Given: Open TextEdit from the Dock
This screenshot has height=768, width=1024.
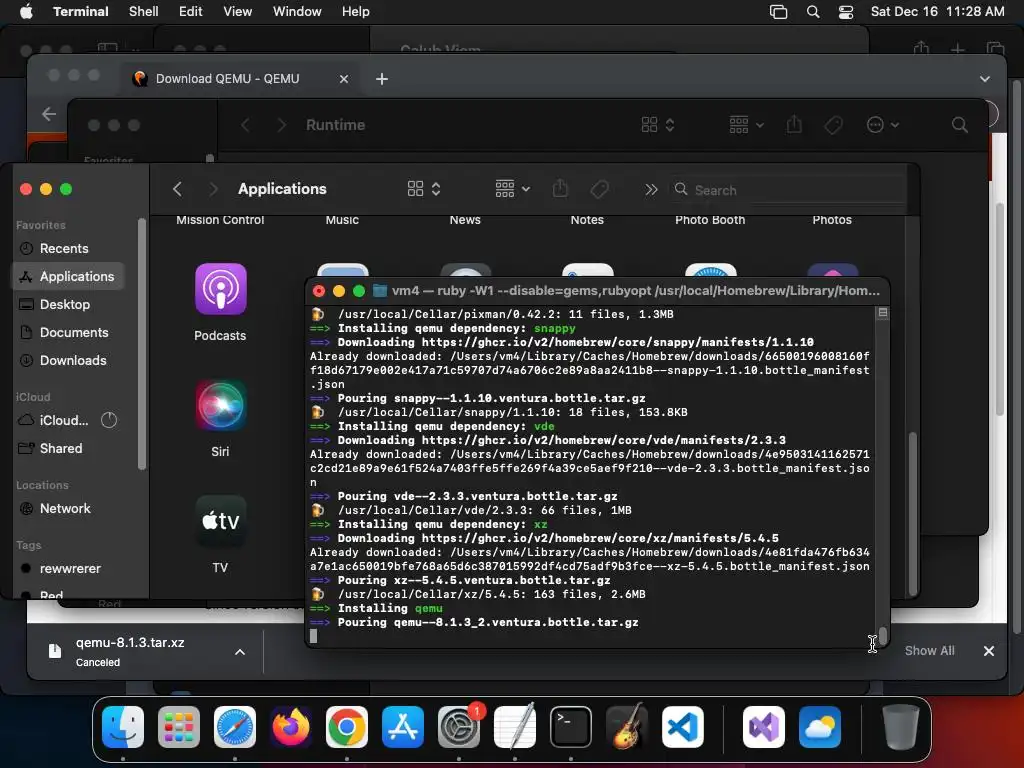Looking at the screenshot, I should point(515,727).
